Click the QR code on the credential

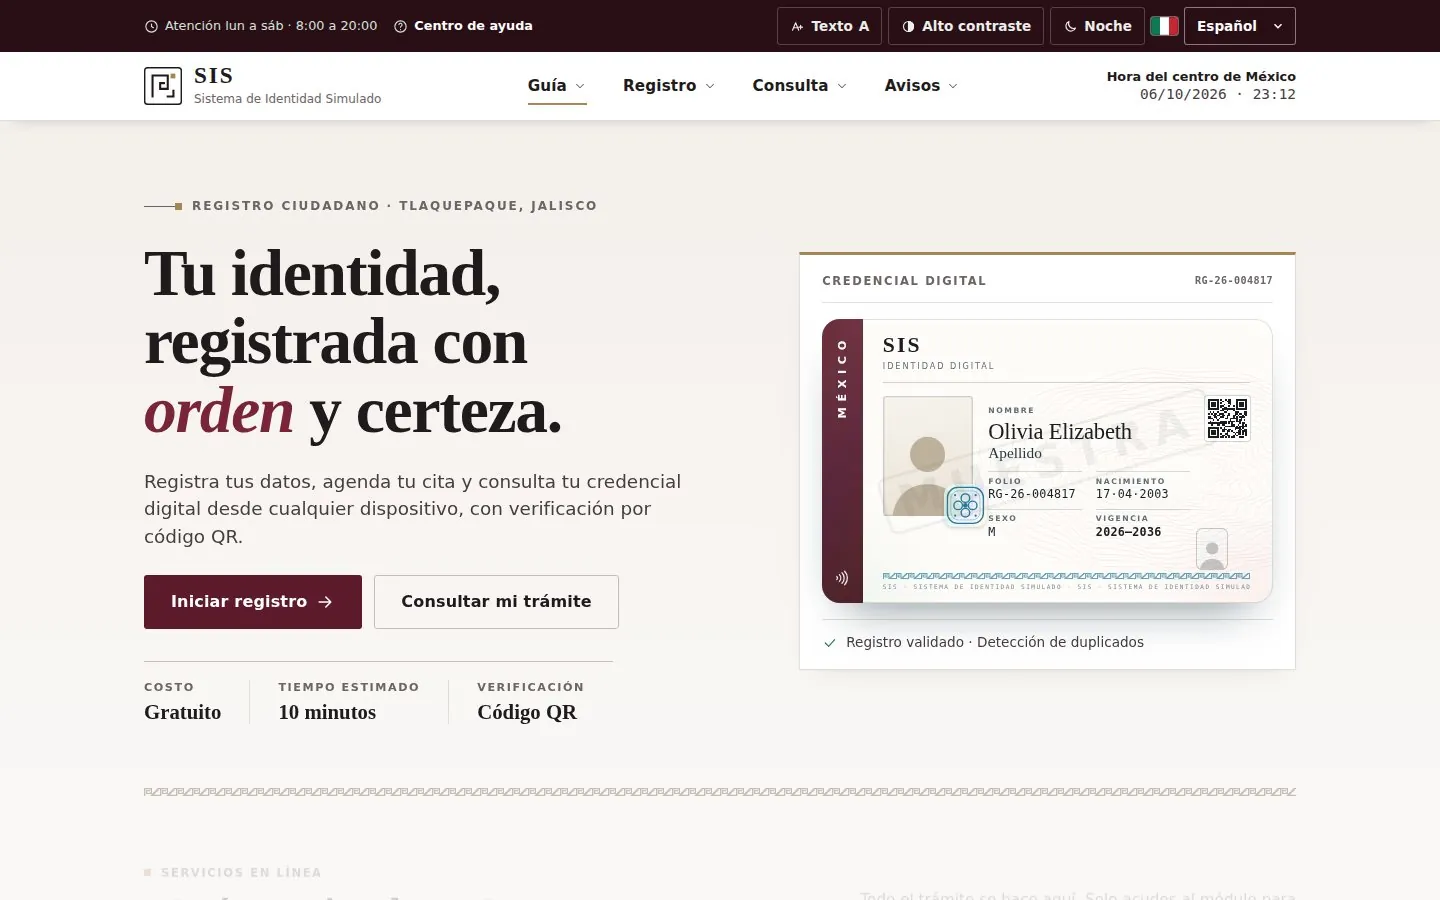pyautogui.click(x=1227, y=418)
